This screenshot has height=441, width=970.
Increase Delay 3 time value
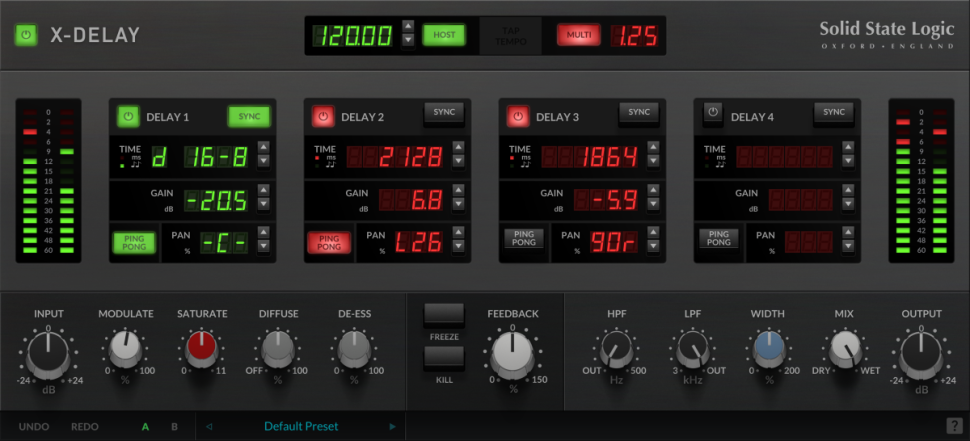[653, 147]
